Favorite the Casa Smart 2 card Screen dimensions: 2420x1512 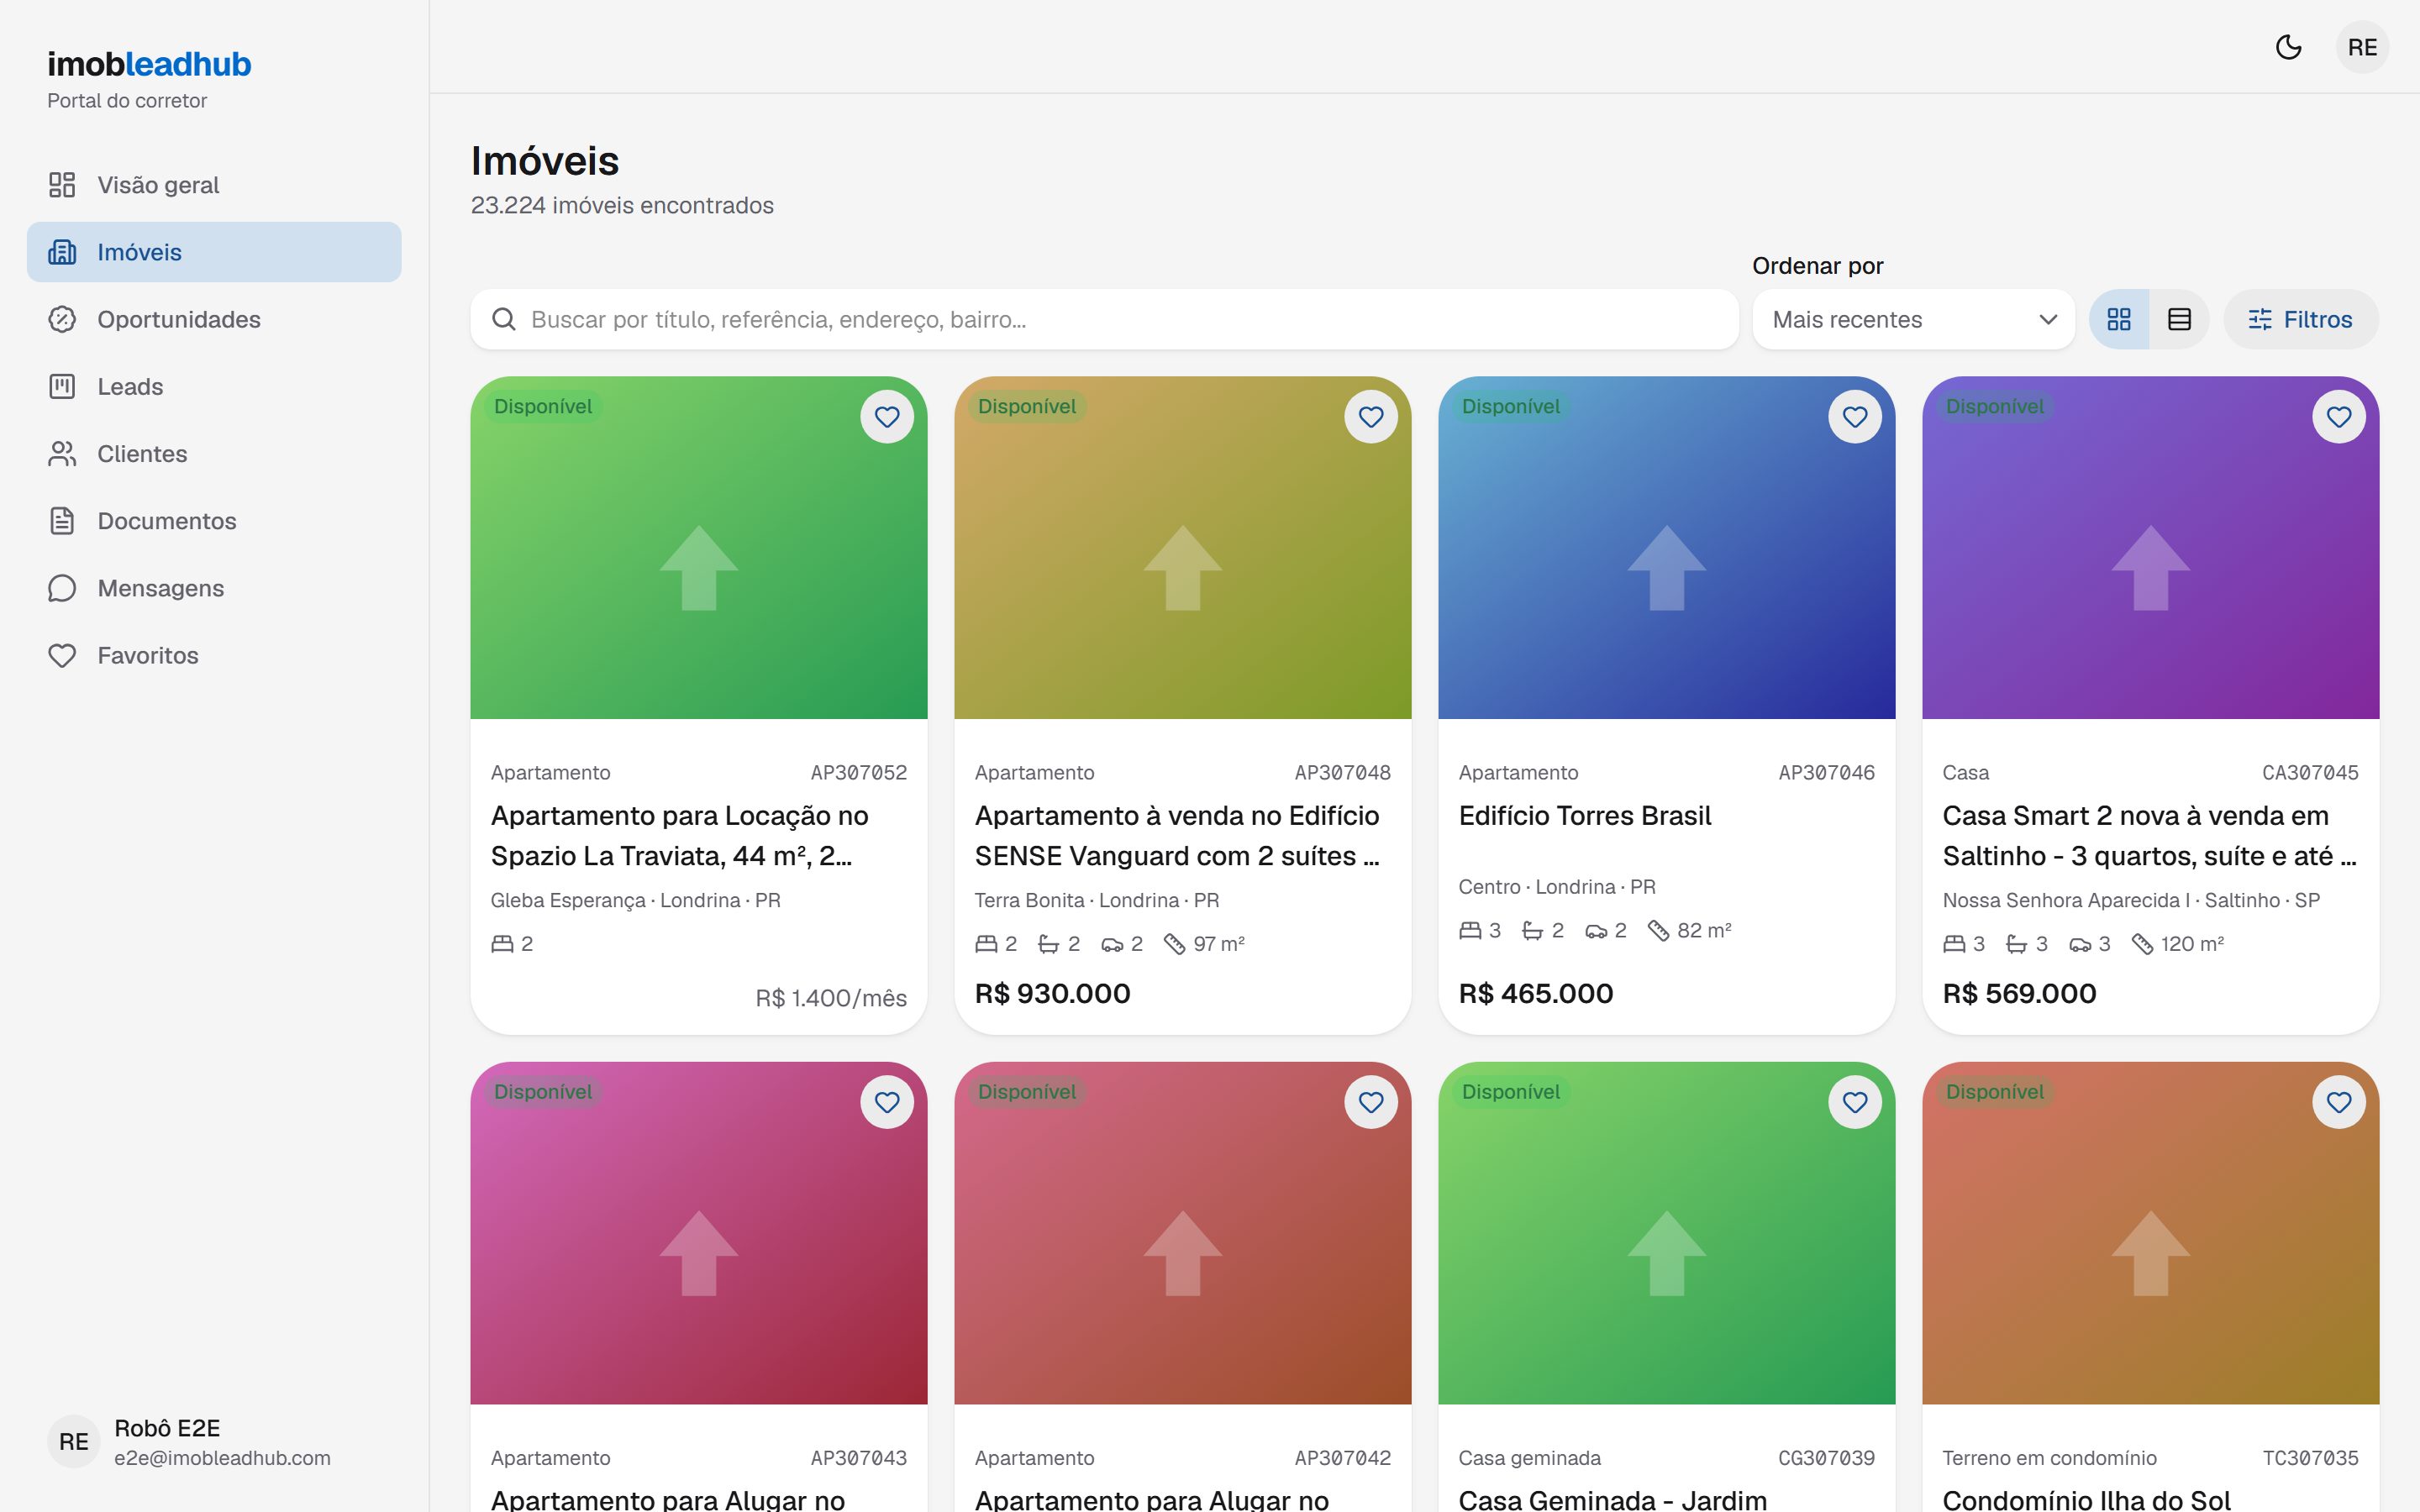pos(2339,417)
